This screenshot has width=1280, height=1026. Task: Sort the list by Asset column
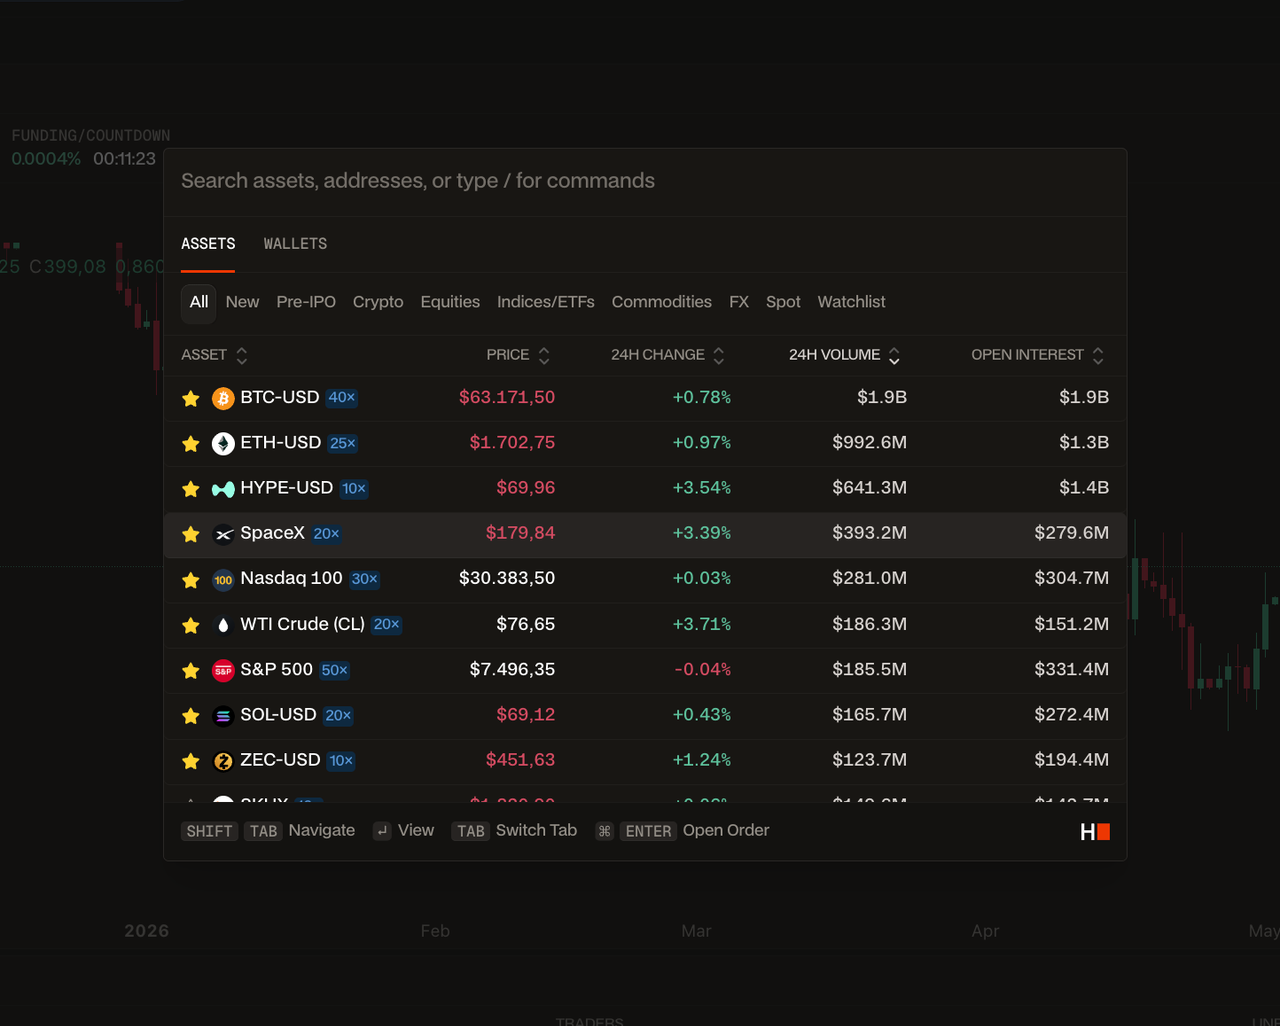tap(214, 355)
